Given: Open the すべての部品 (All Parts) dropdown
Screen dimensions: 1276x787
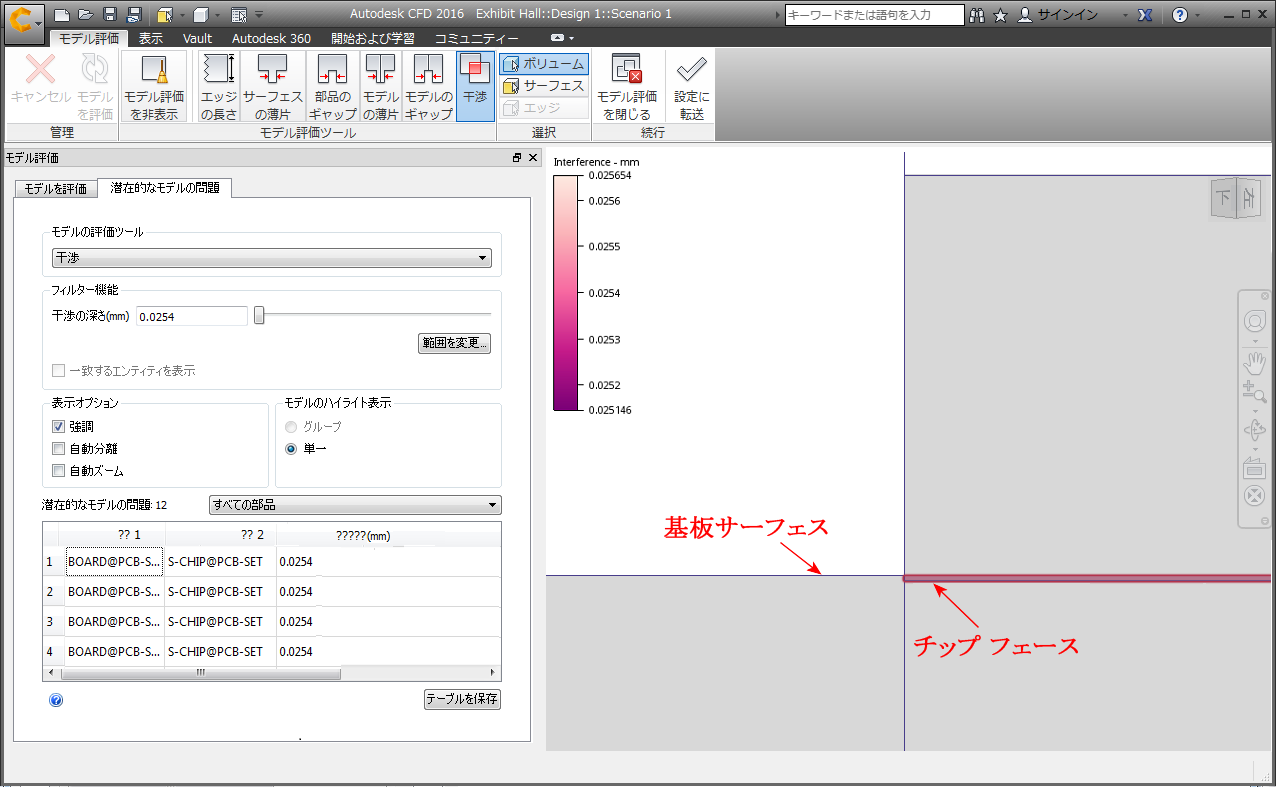Looking at the screenshot, I should 355,505.
